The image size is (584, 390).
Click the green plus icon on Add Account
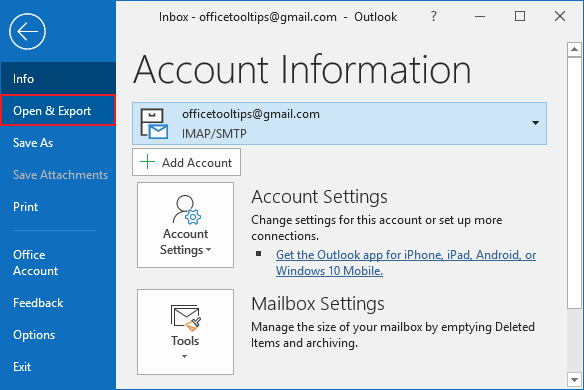(x=147, y=162)
